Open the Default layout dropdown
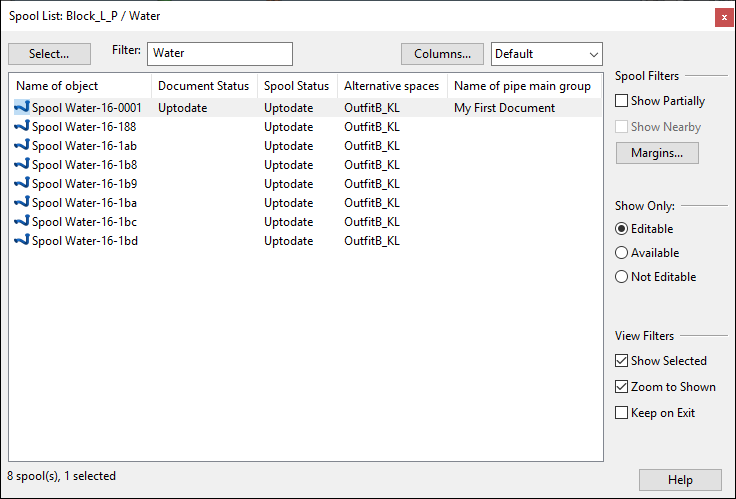736x499 pixels. 546,54
